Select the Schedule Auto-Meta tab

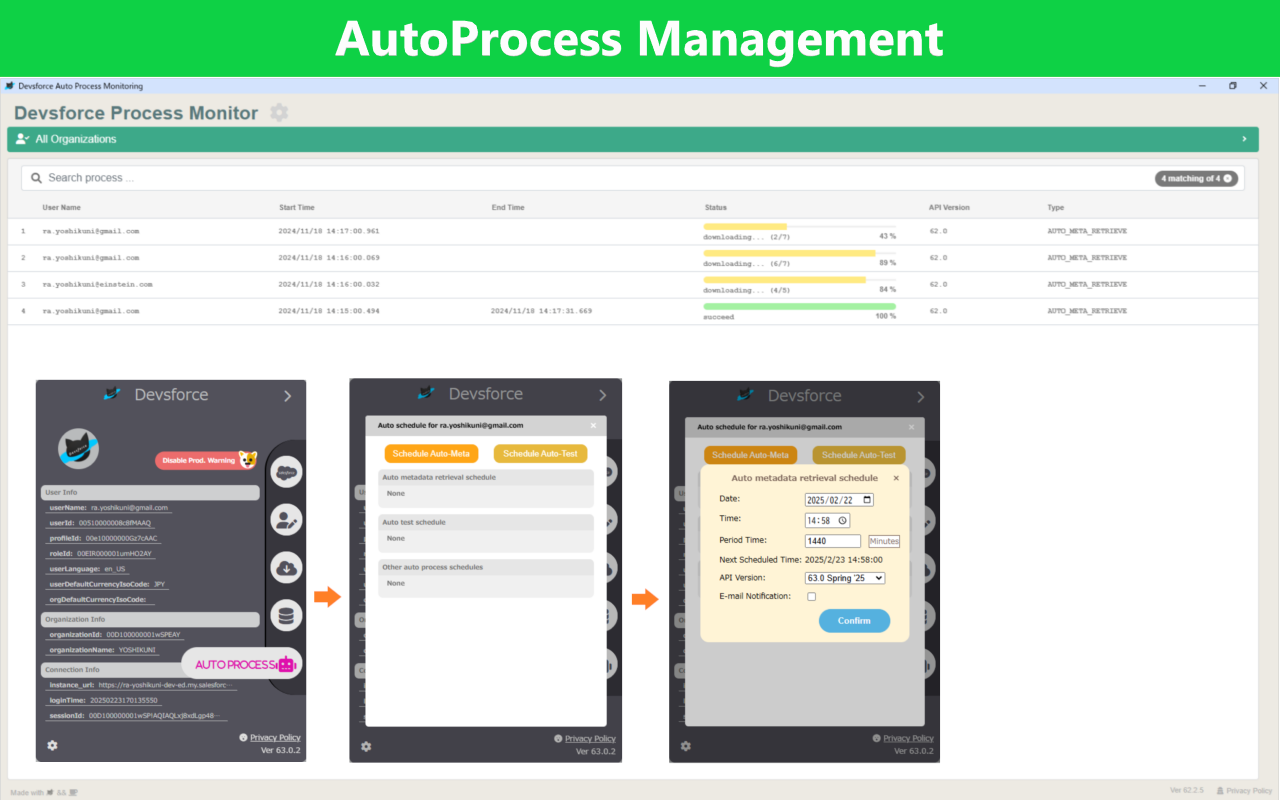click(x=431, y=454)
